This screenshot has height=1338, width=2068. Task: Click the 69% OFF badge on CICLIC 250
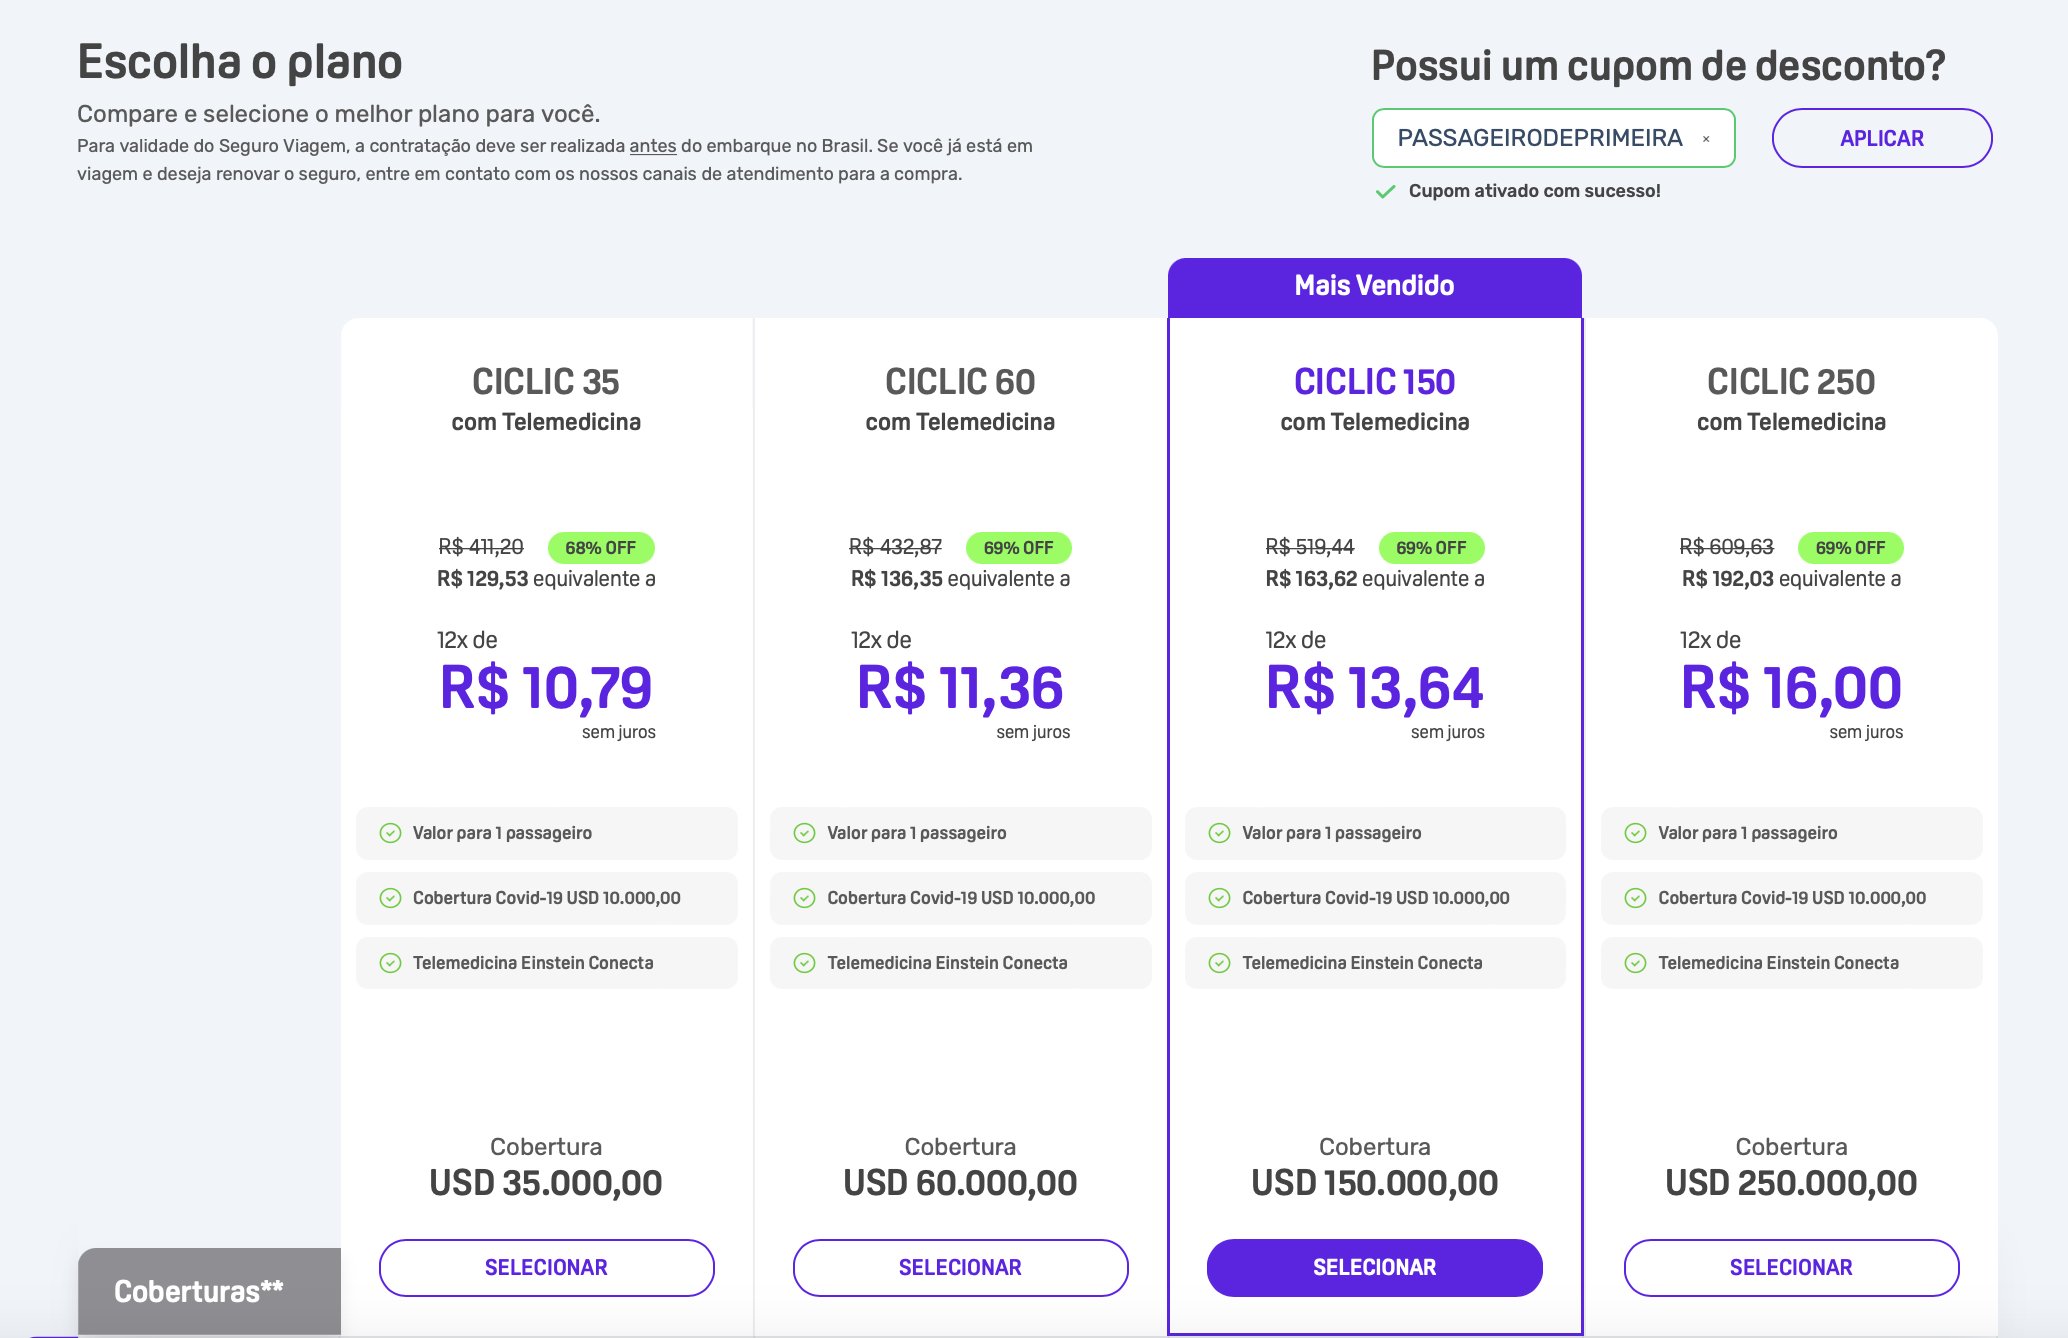(x=1850, y=548)
